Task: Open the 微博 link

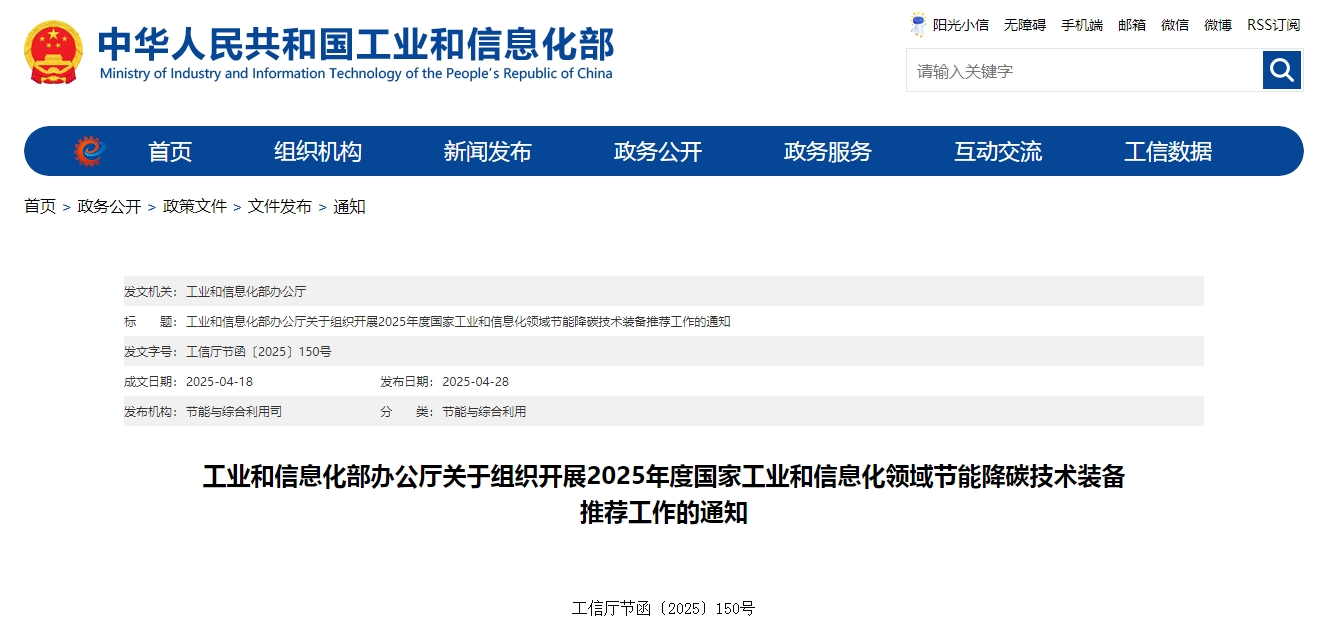Action: pos(1218,25)
